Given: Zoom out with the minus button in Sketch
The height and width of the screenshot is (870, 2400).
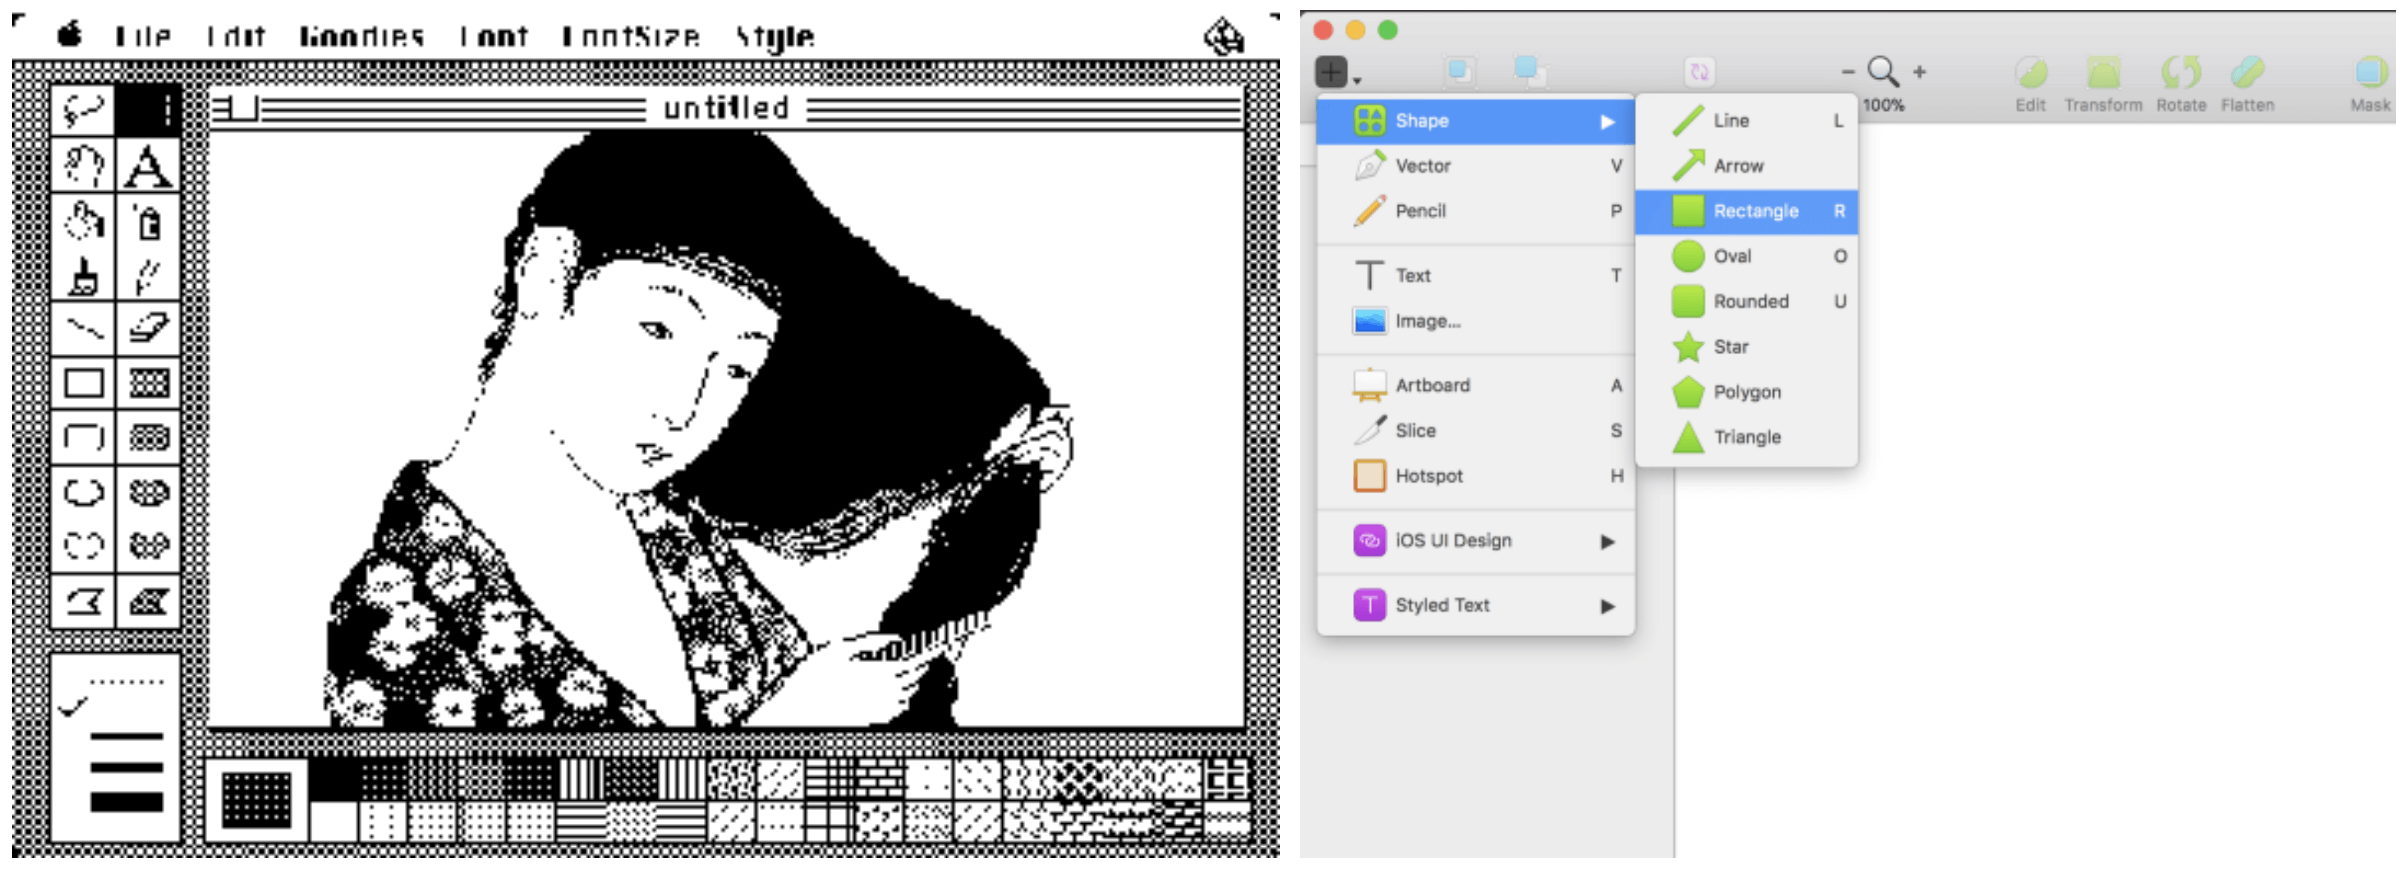Looking at the screenshot, I should coord(1847,72).
